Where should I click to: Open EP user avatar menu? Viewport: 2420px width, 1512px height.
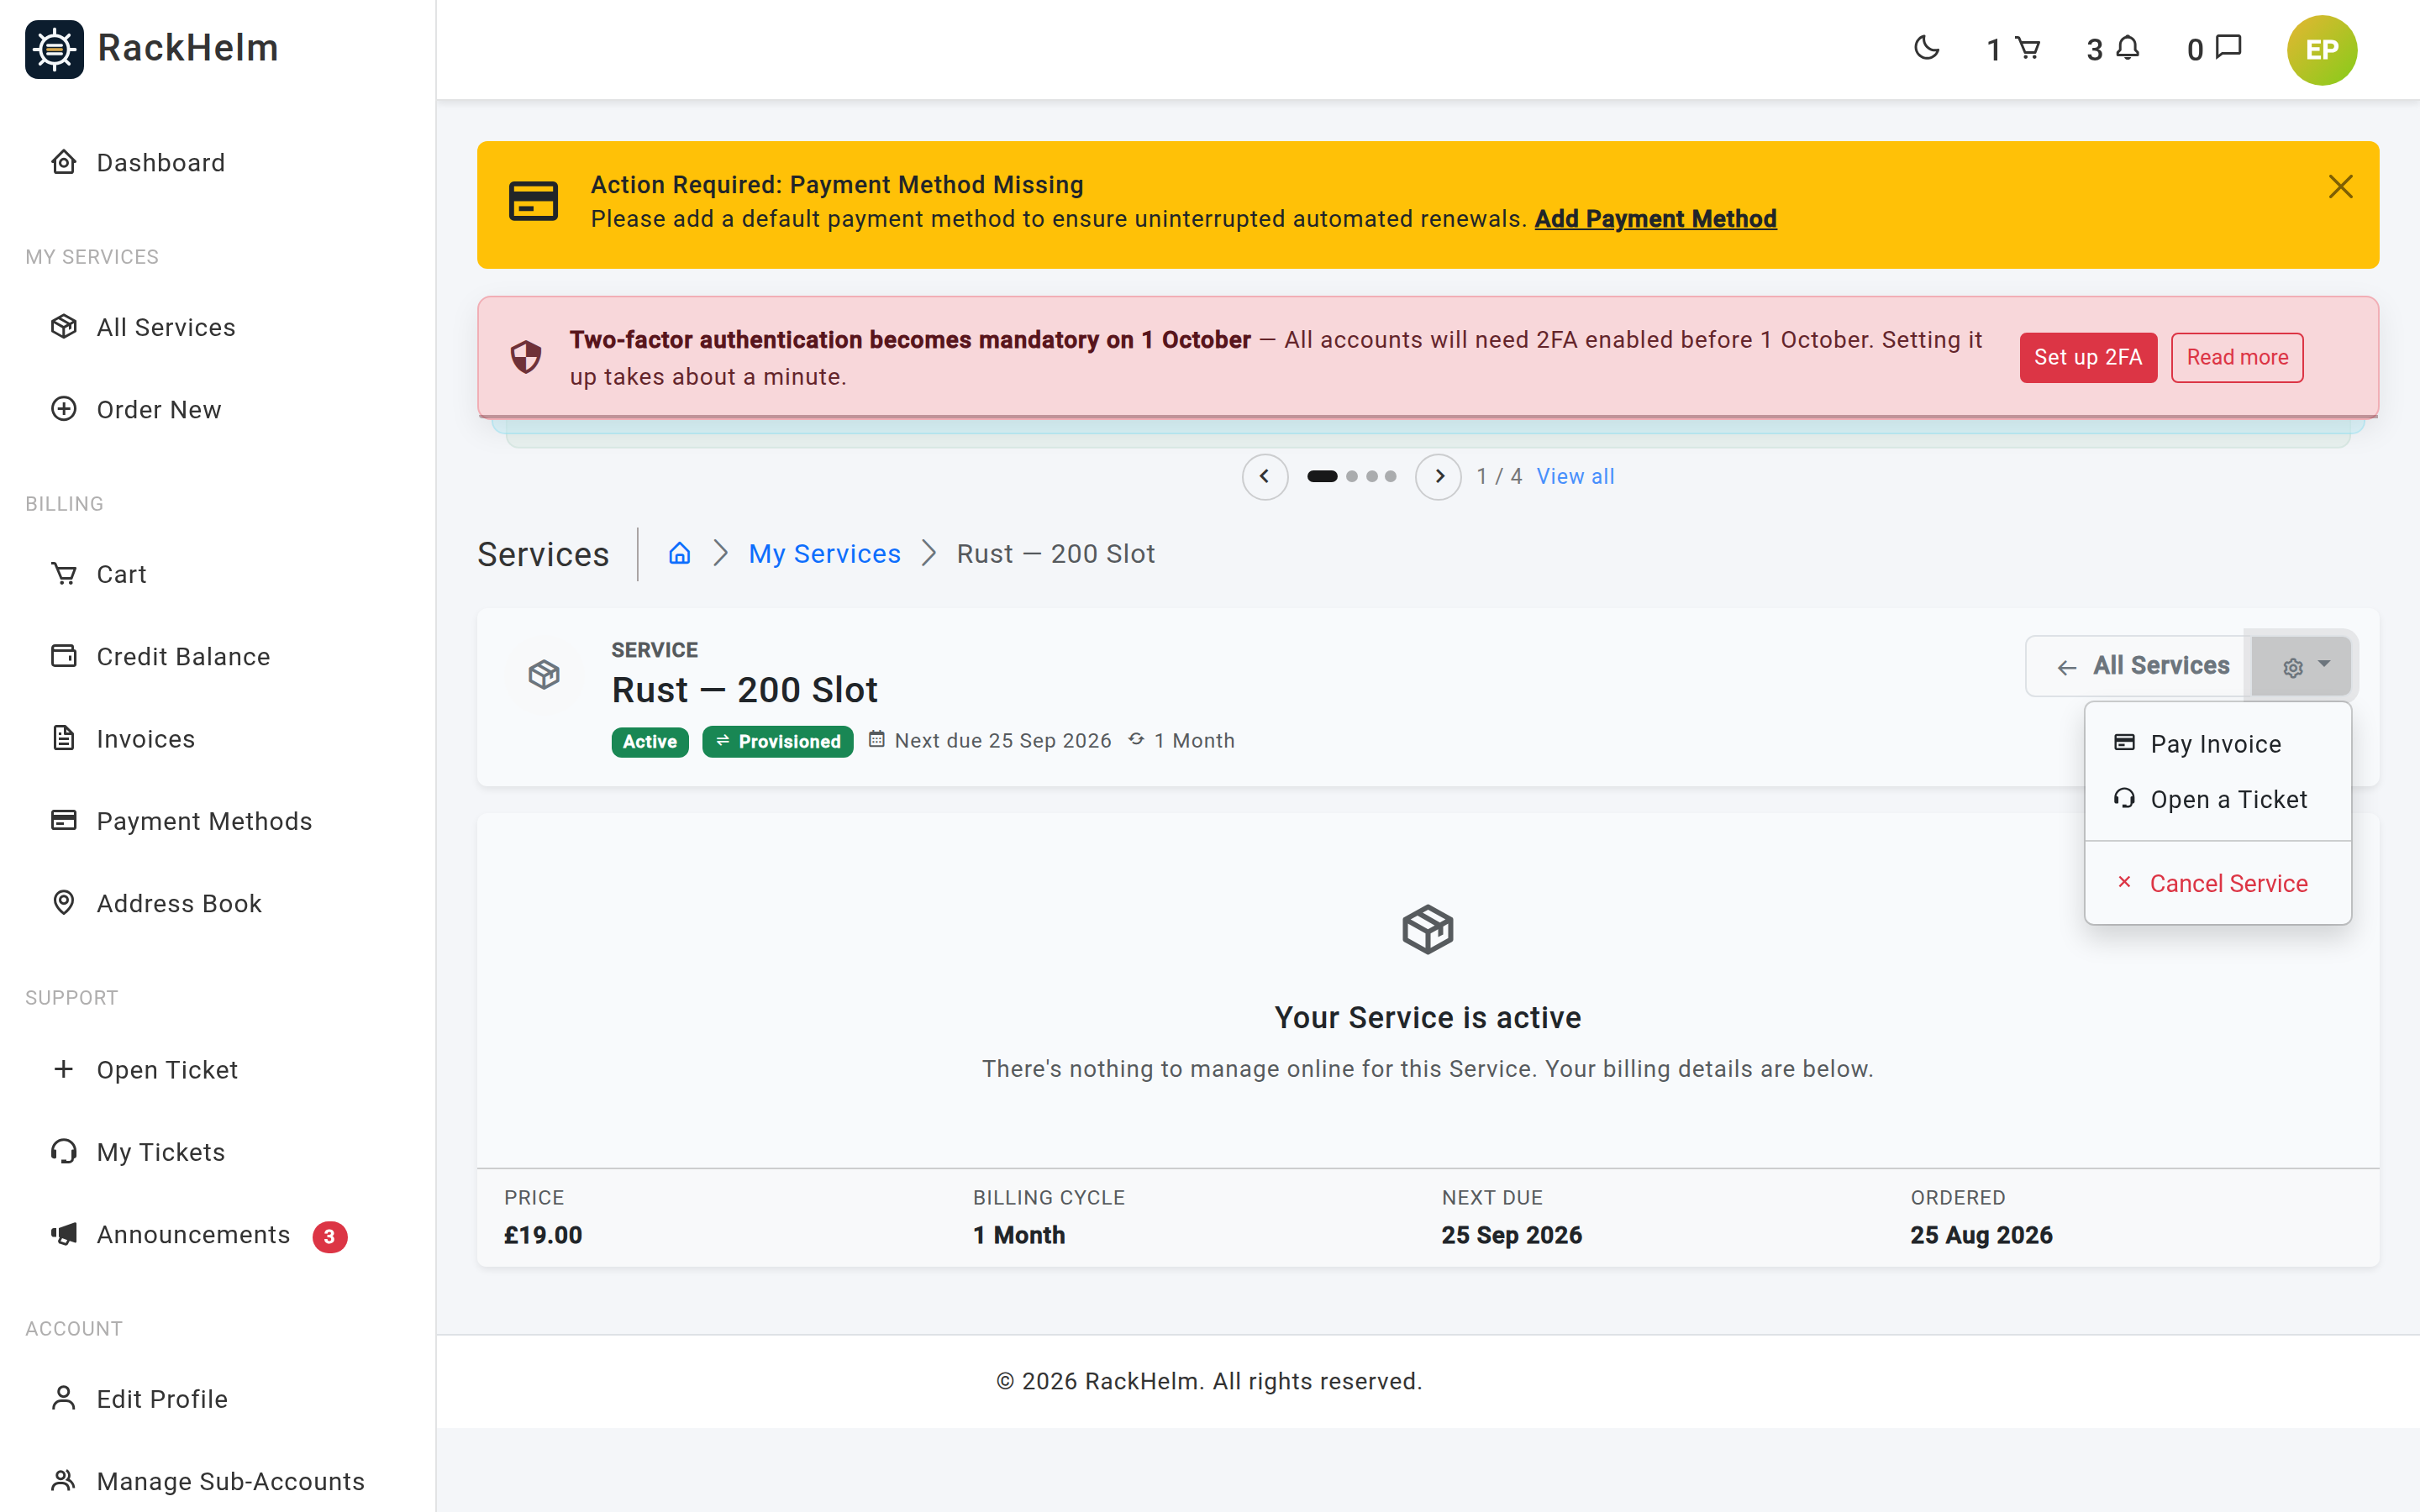(2321, 50)
